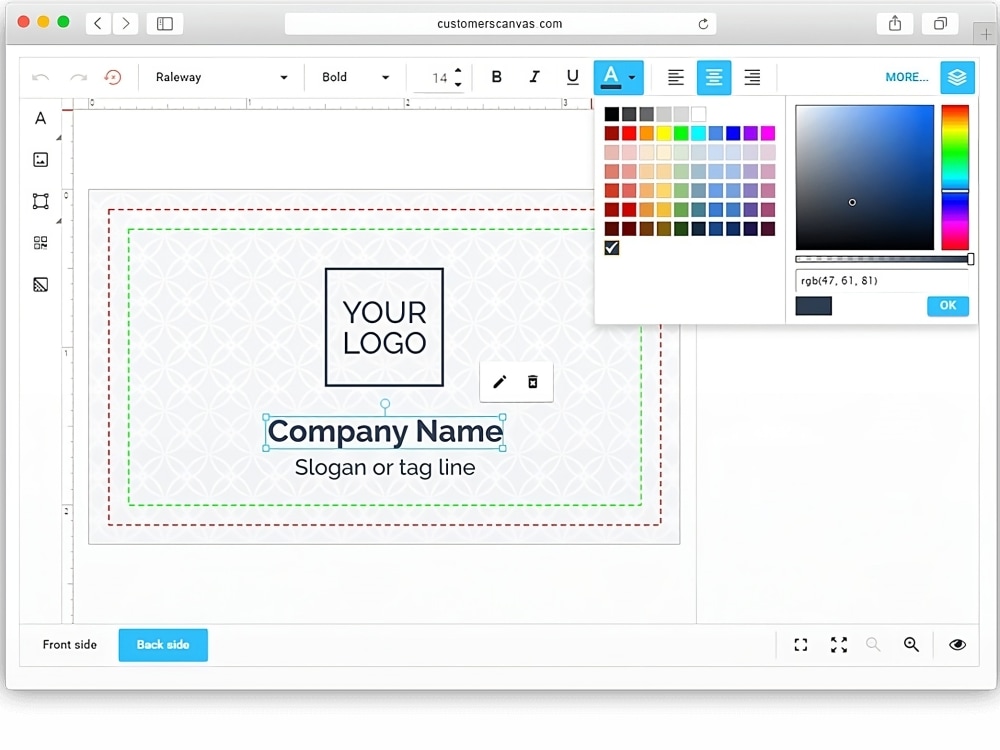Open a new browser tab

coord(986,34)
